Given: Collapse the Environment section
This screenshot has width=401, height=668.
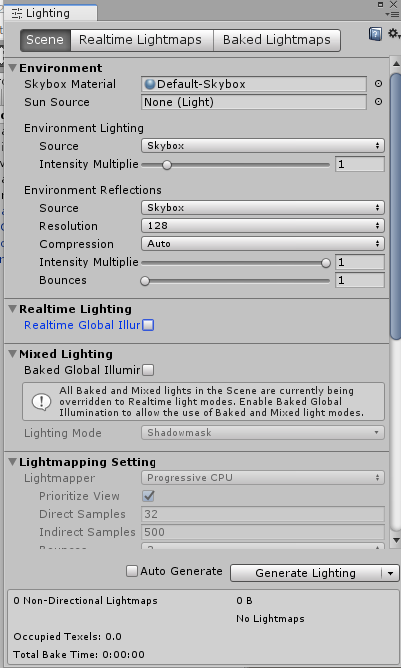Looking at the screenshot, I should pos(12,68).
